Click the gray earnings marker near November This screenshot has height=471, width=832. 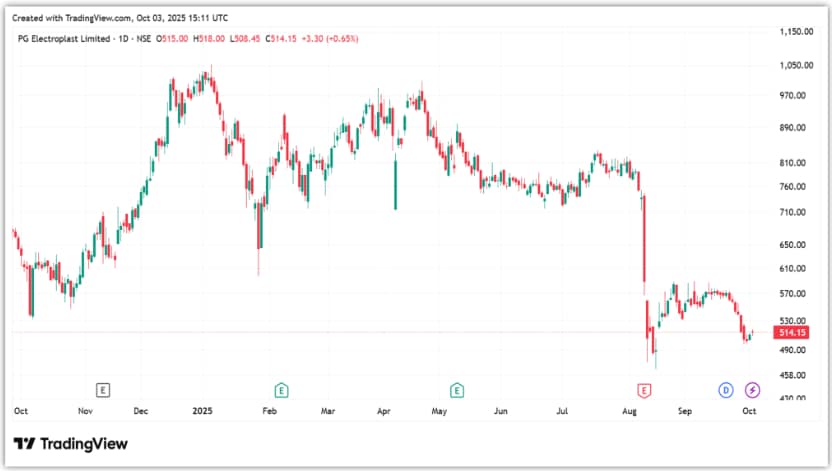pos(102,389)
